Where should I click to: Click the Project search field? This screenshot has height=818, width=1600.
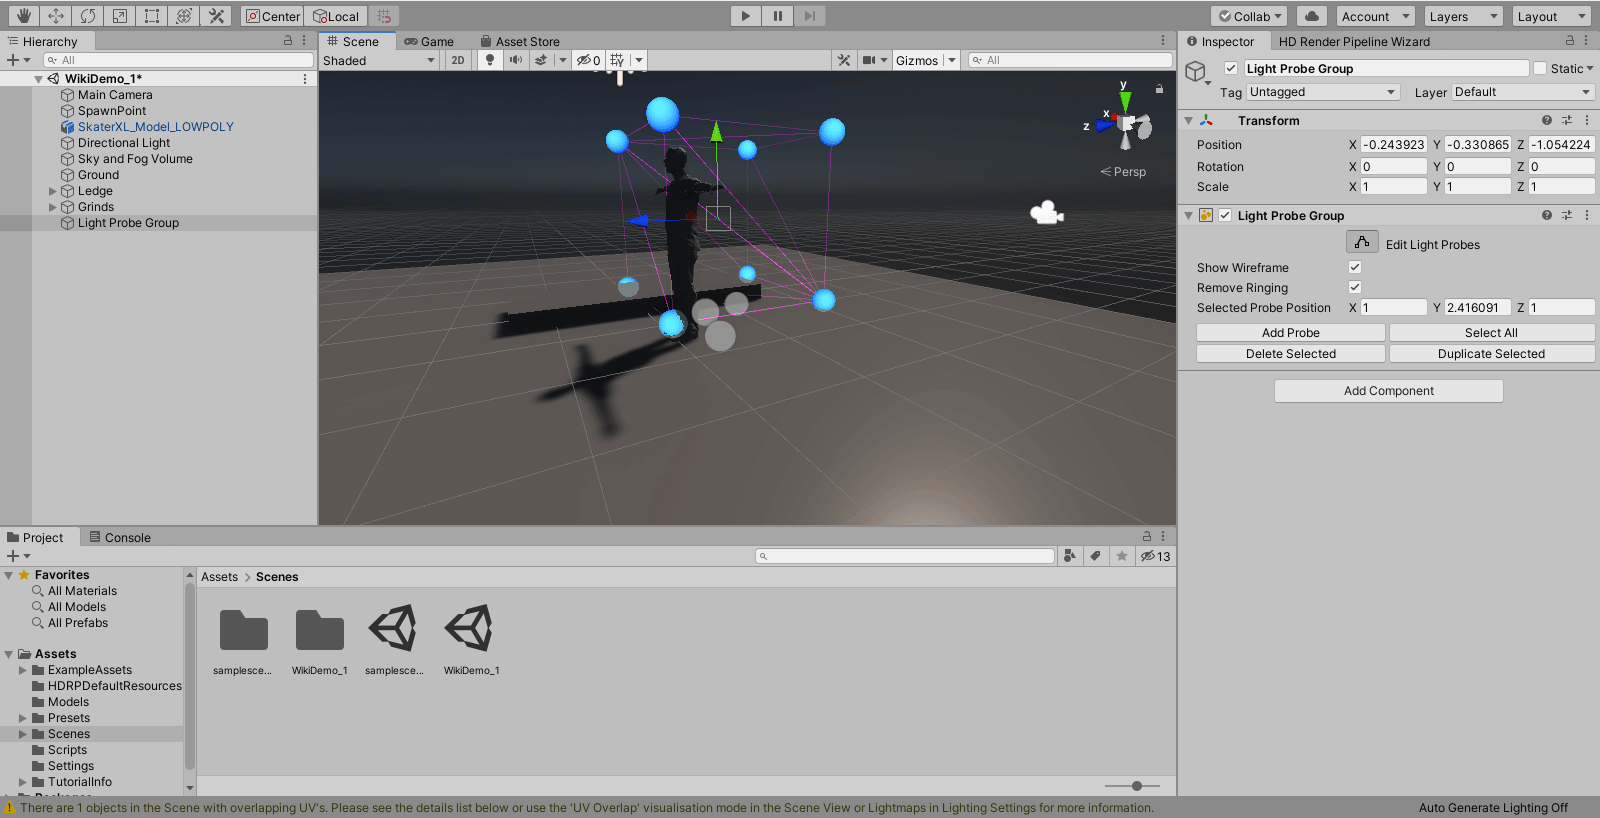pos(906,556)
